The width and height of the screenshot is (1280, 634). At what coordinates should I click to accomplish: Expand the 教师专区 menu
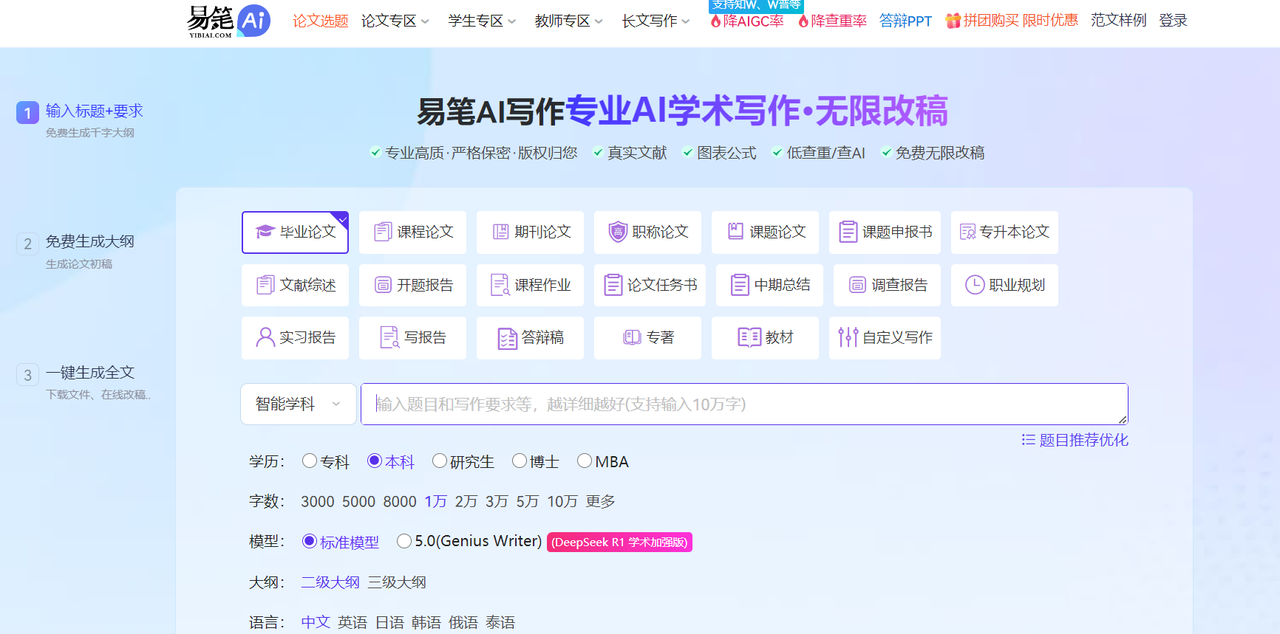click(x=569, y=20)
